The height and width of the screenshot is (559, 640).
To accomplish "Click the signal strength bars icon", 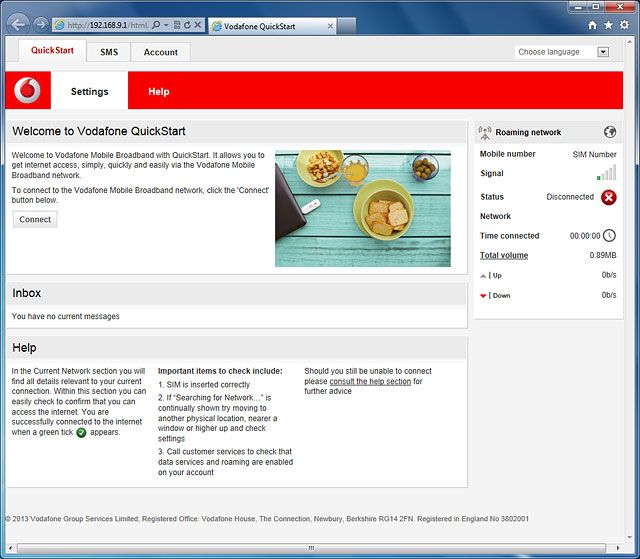I will (x=607, y=174).
